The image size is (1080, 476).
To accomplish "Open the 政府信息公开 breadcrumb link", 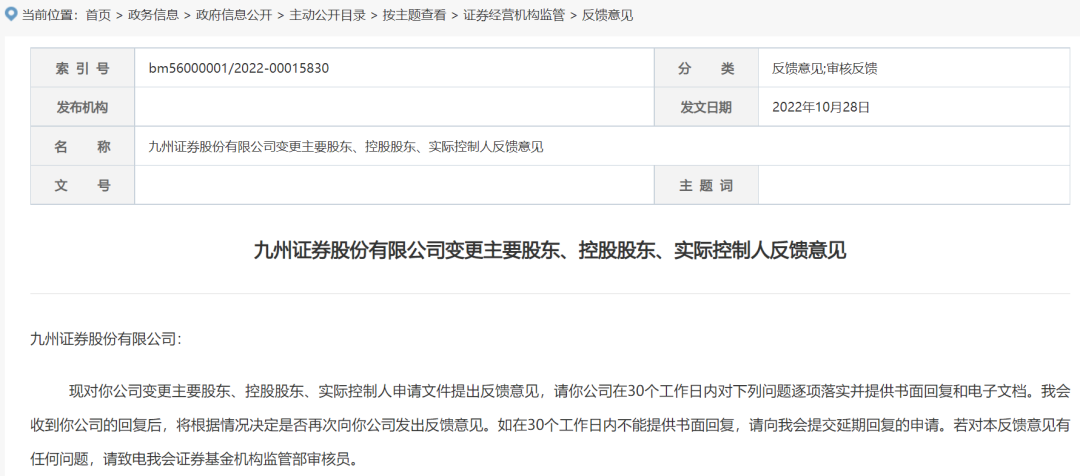I will pos(233,15).
